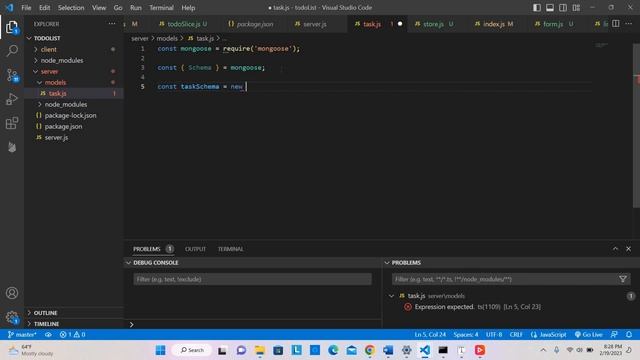Open the Search view in the activity bar
Screen dimensions: 640x360
[x=12, y=51]
